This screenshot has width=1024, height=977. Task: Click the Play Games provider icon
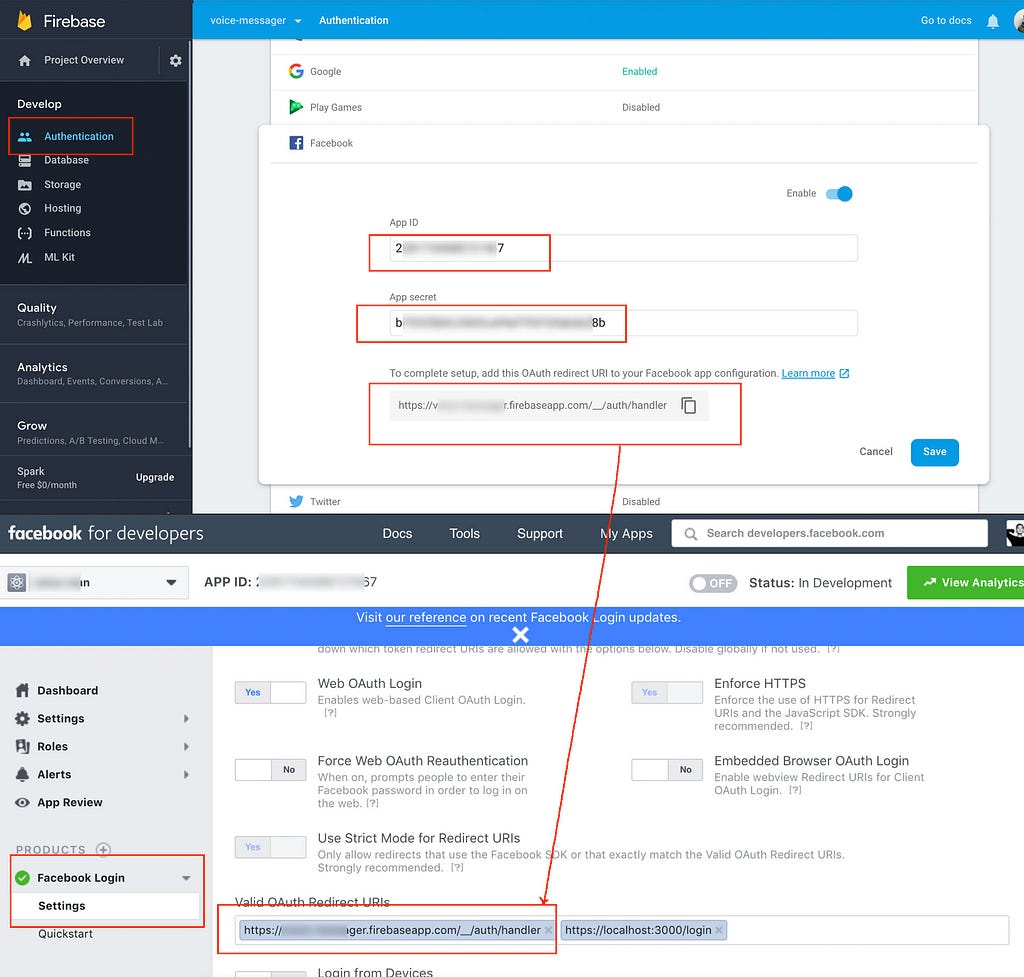pos(296,106)
